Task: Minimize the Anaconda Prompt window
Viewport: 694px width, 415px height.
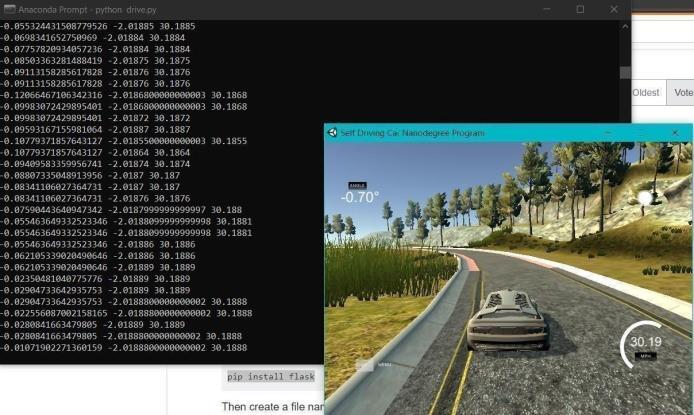Action: [547, 9]
